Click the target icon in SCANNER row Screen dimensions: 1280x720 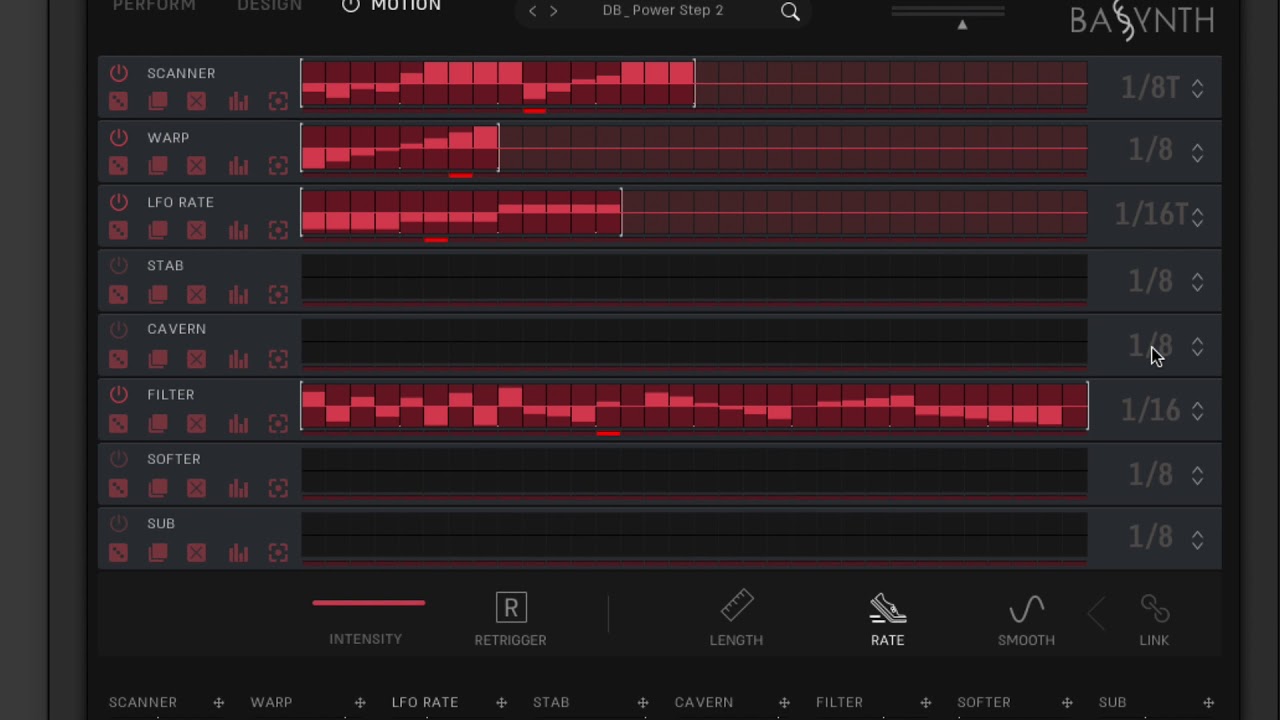[278, 101]
